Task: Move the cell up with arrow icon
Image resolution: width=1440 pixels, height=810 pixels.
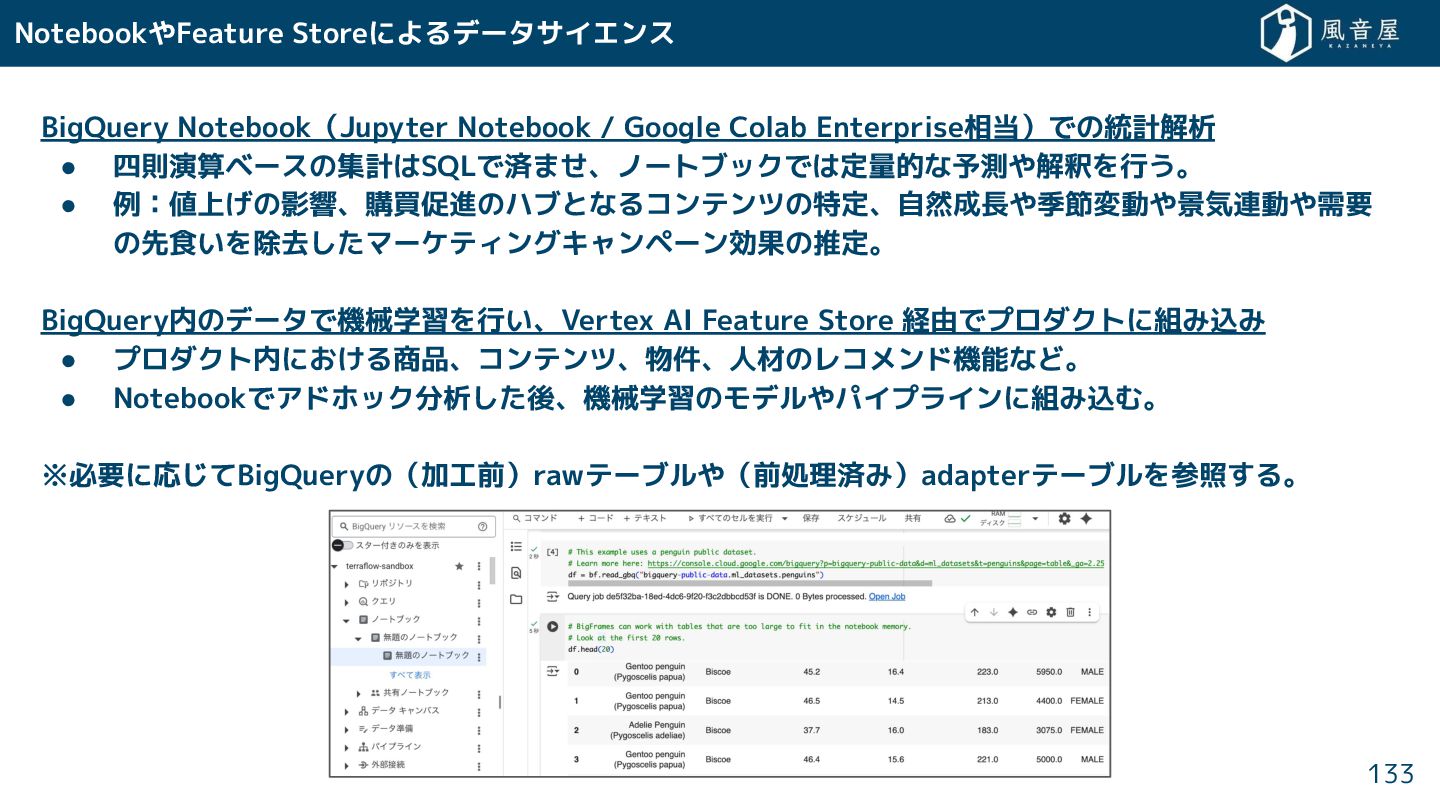Action: (974, 612)
